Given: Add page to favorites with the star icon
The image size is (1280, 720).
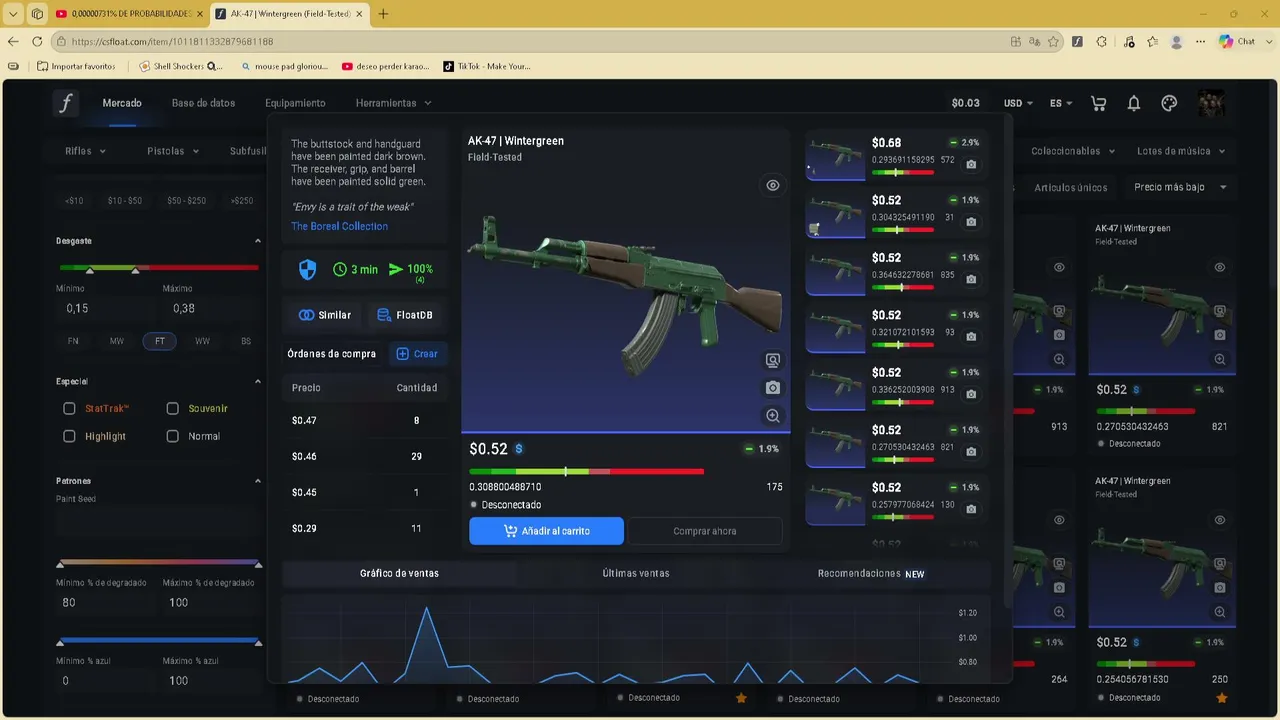Looking at the screenshot, I should pyautogui.click(x=1053, y=41).
